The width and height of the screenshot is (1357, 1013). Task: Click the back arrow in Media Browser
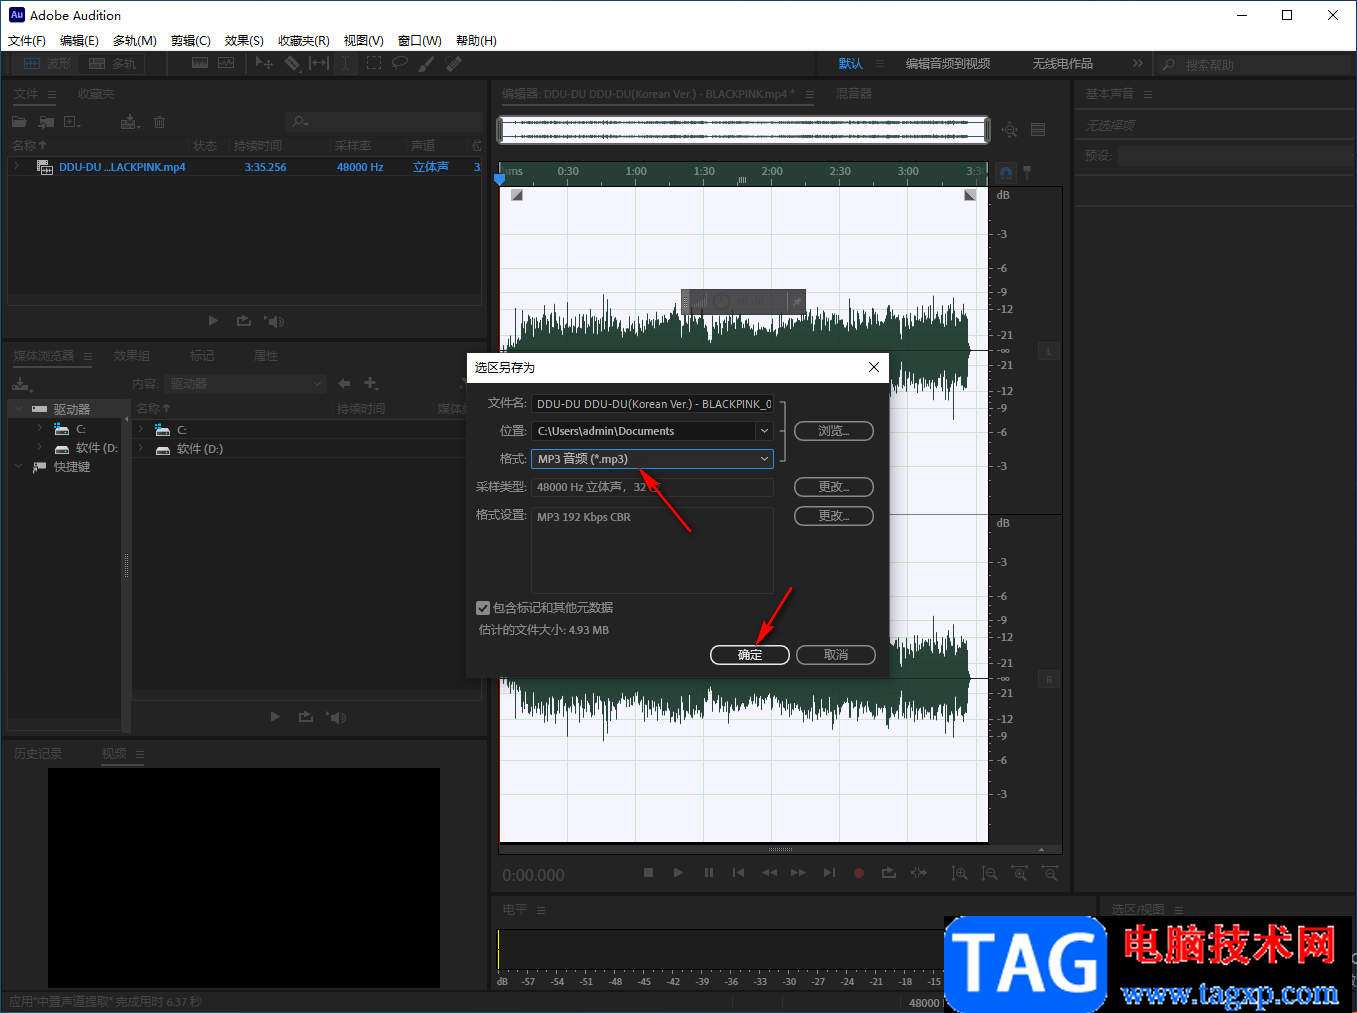(344, 383)
